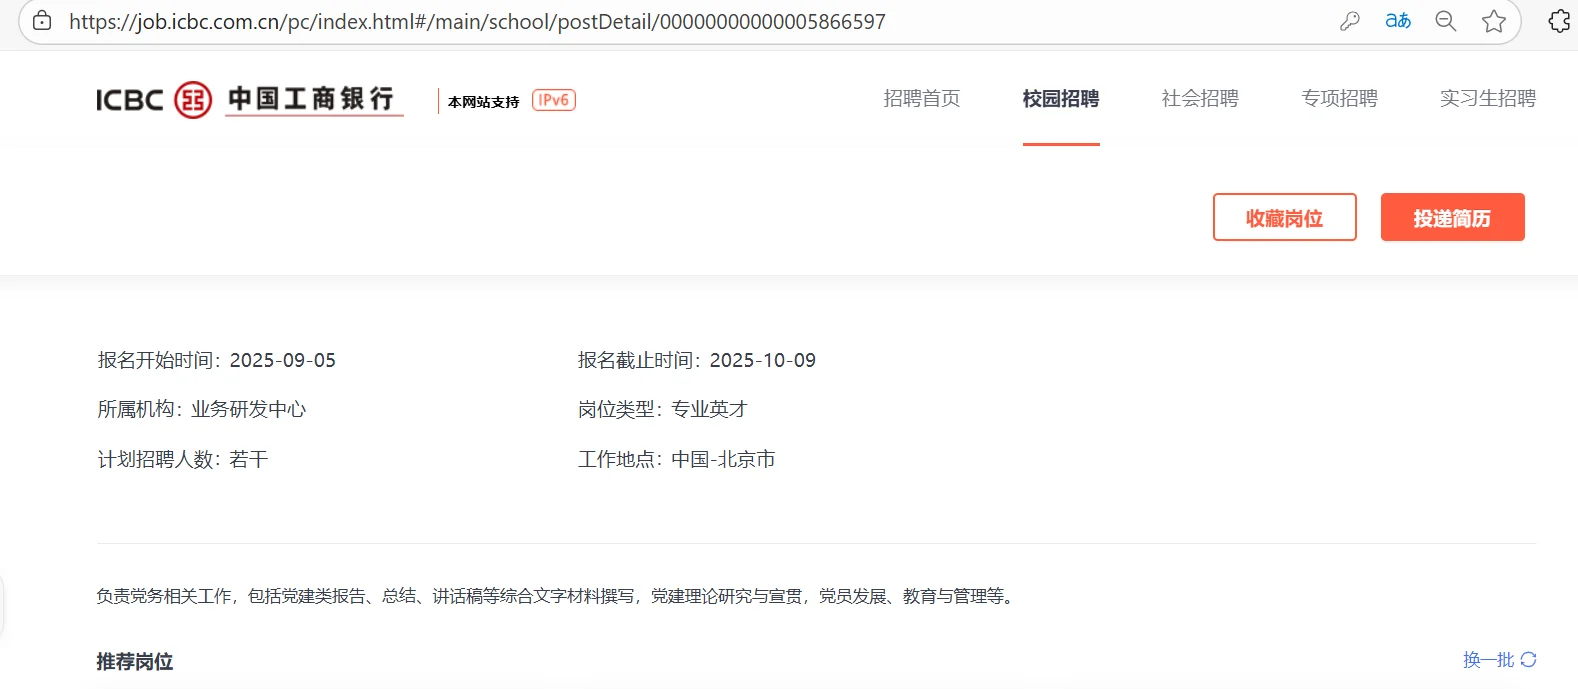The width and height of the screenshot is (1578, 689).
Task: Click the site info lock icon
Action: click(x=42, y=21)
